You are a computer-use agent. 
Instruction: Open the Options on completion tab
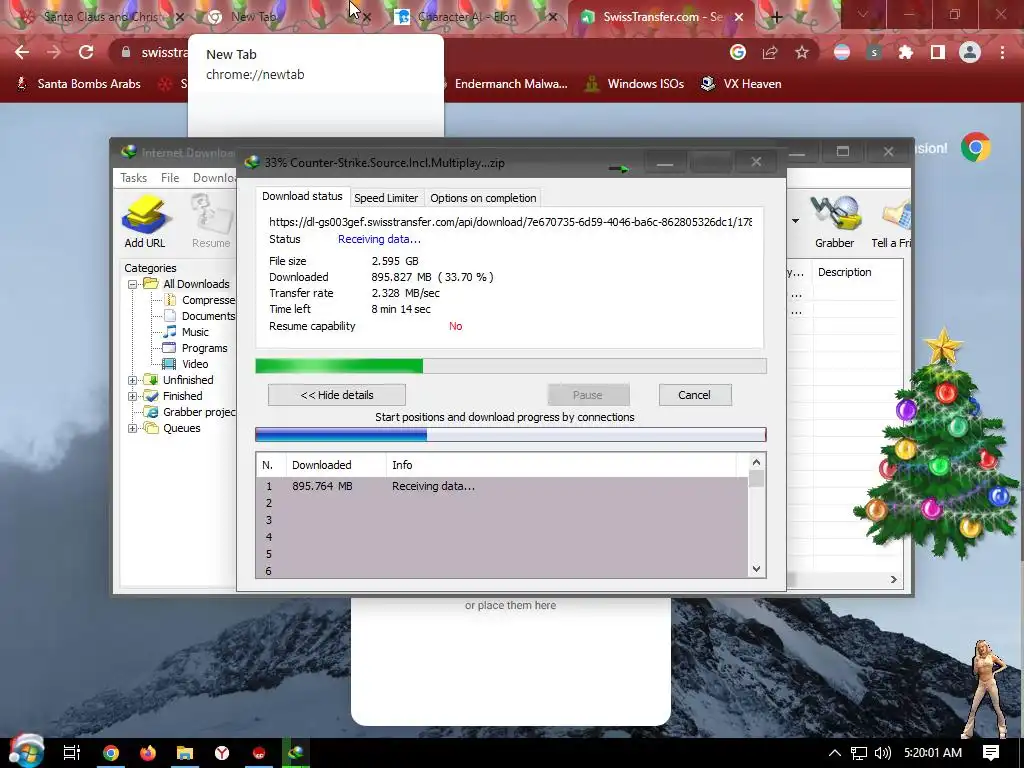pyautogui.click(x=483, y=198)
